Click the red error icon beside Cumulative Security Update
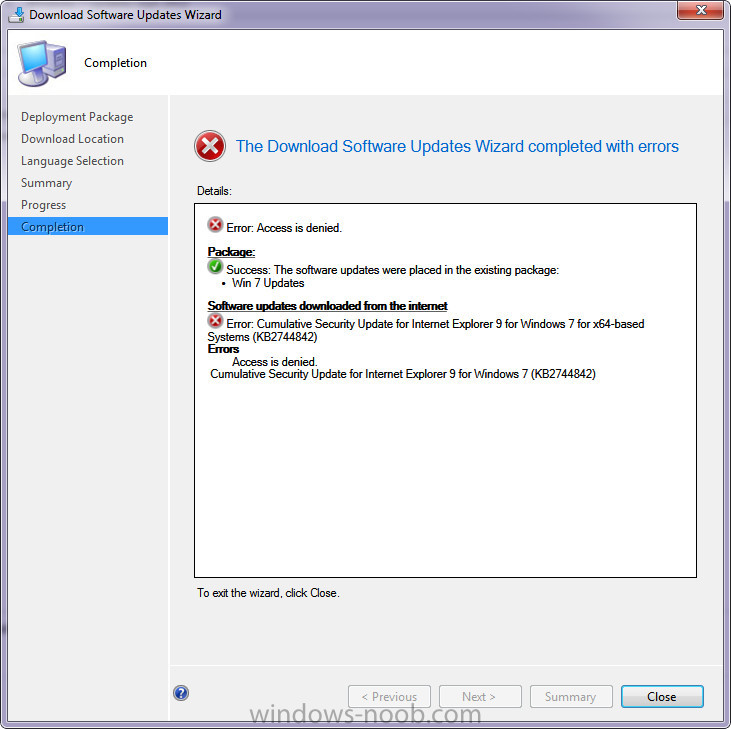 tap(215, 321)
